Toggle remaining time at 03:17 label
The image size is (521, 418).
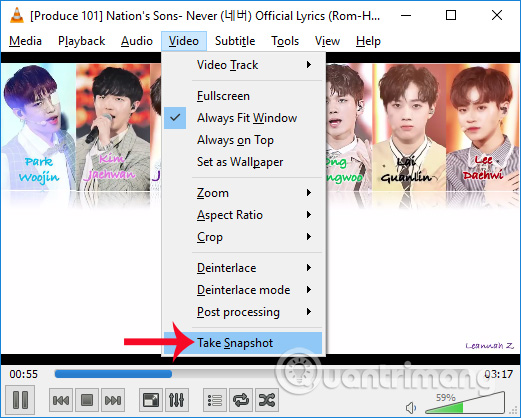pyautogui.click(x=498, y=374)
